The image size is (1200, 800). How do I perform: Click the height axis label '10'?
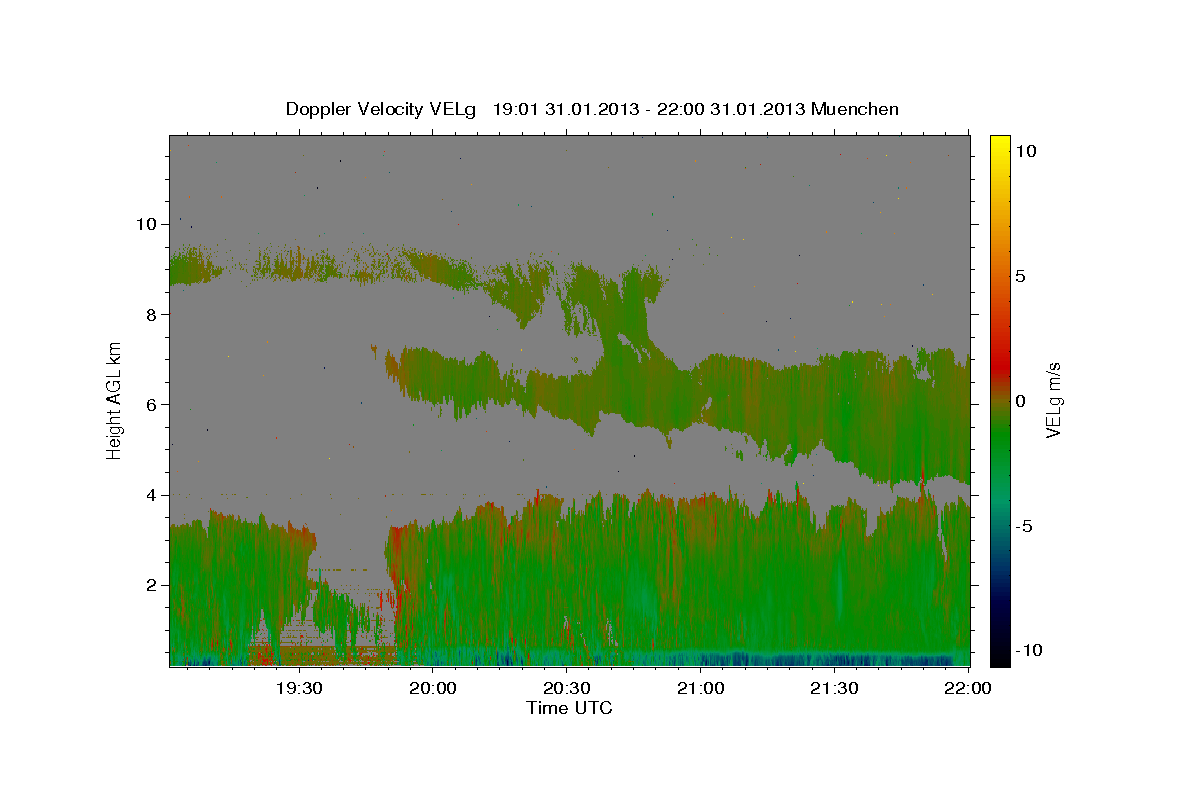click(x=146, y=224)
